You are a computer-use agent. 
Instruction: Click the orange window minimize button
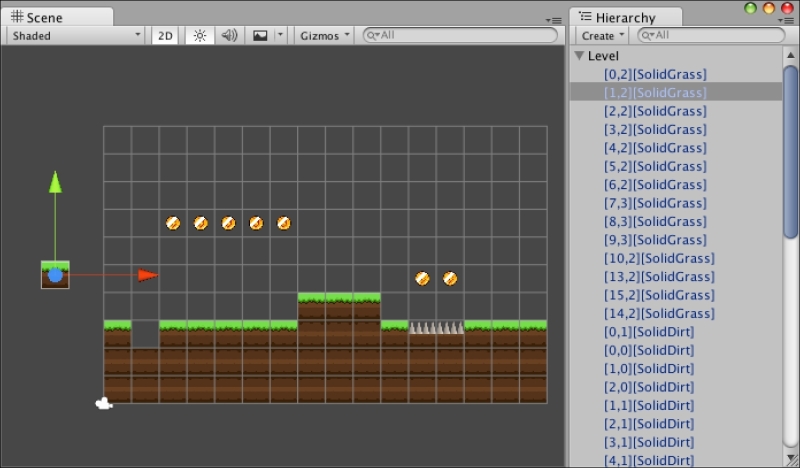[769, 8]
